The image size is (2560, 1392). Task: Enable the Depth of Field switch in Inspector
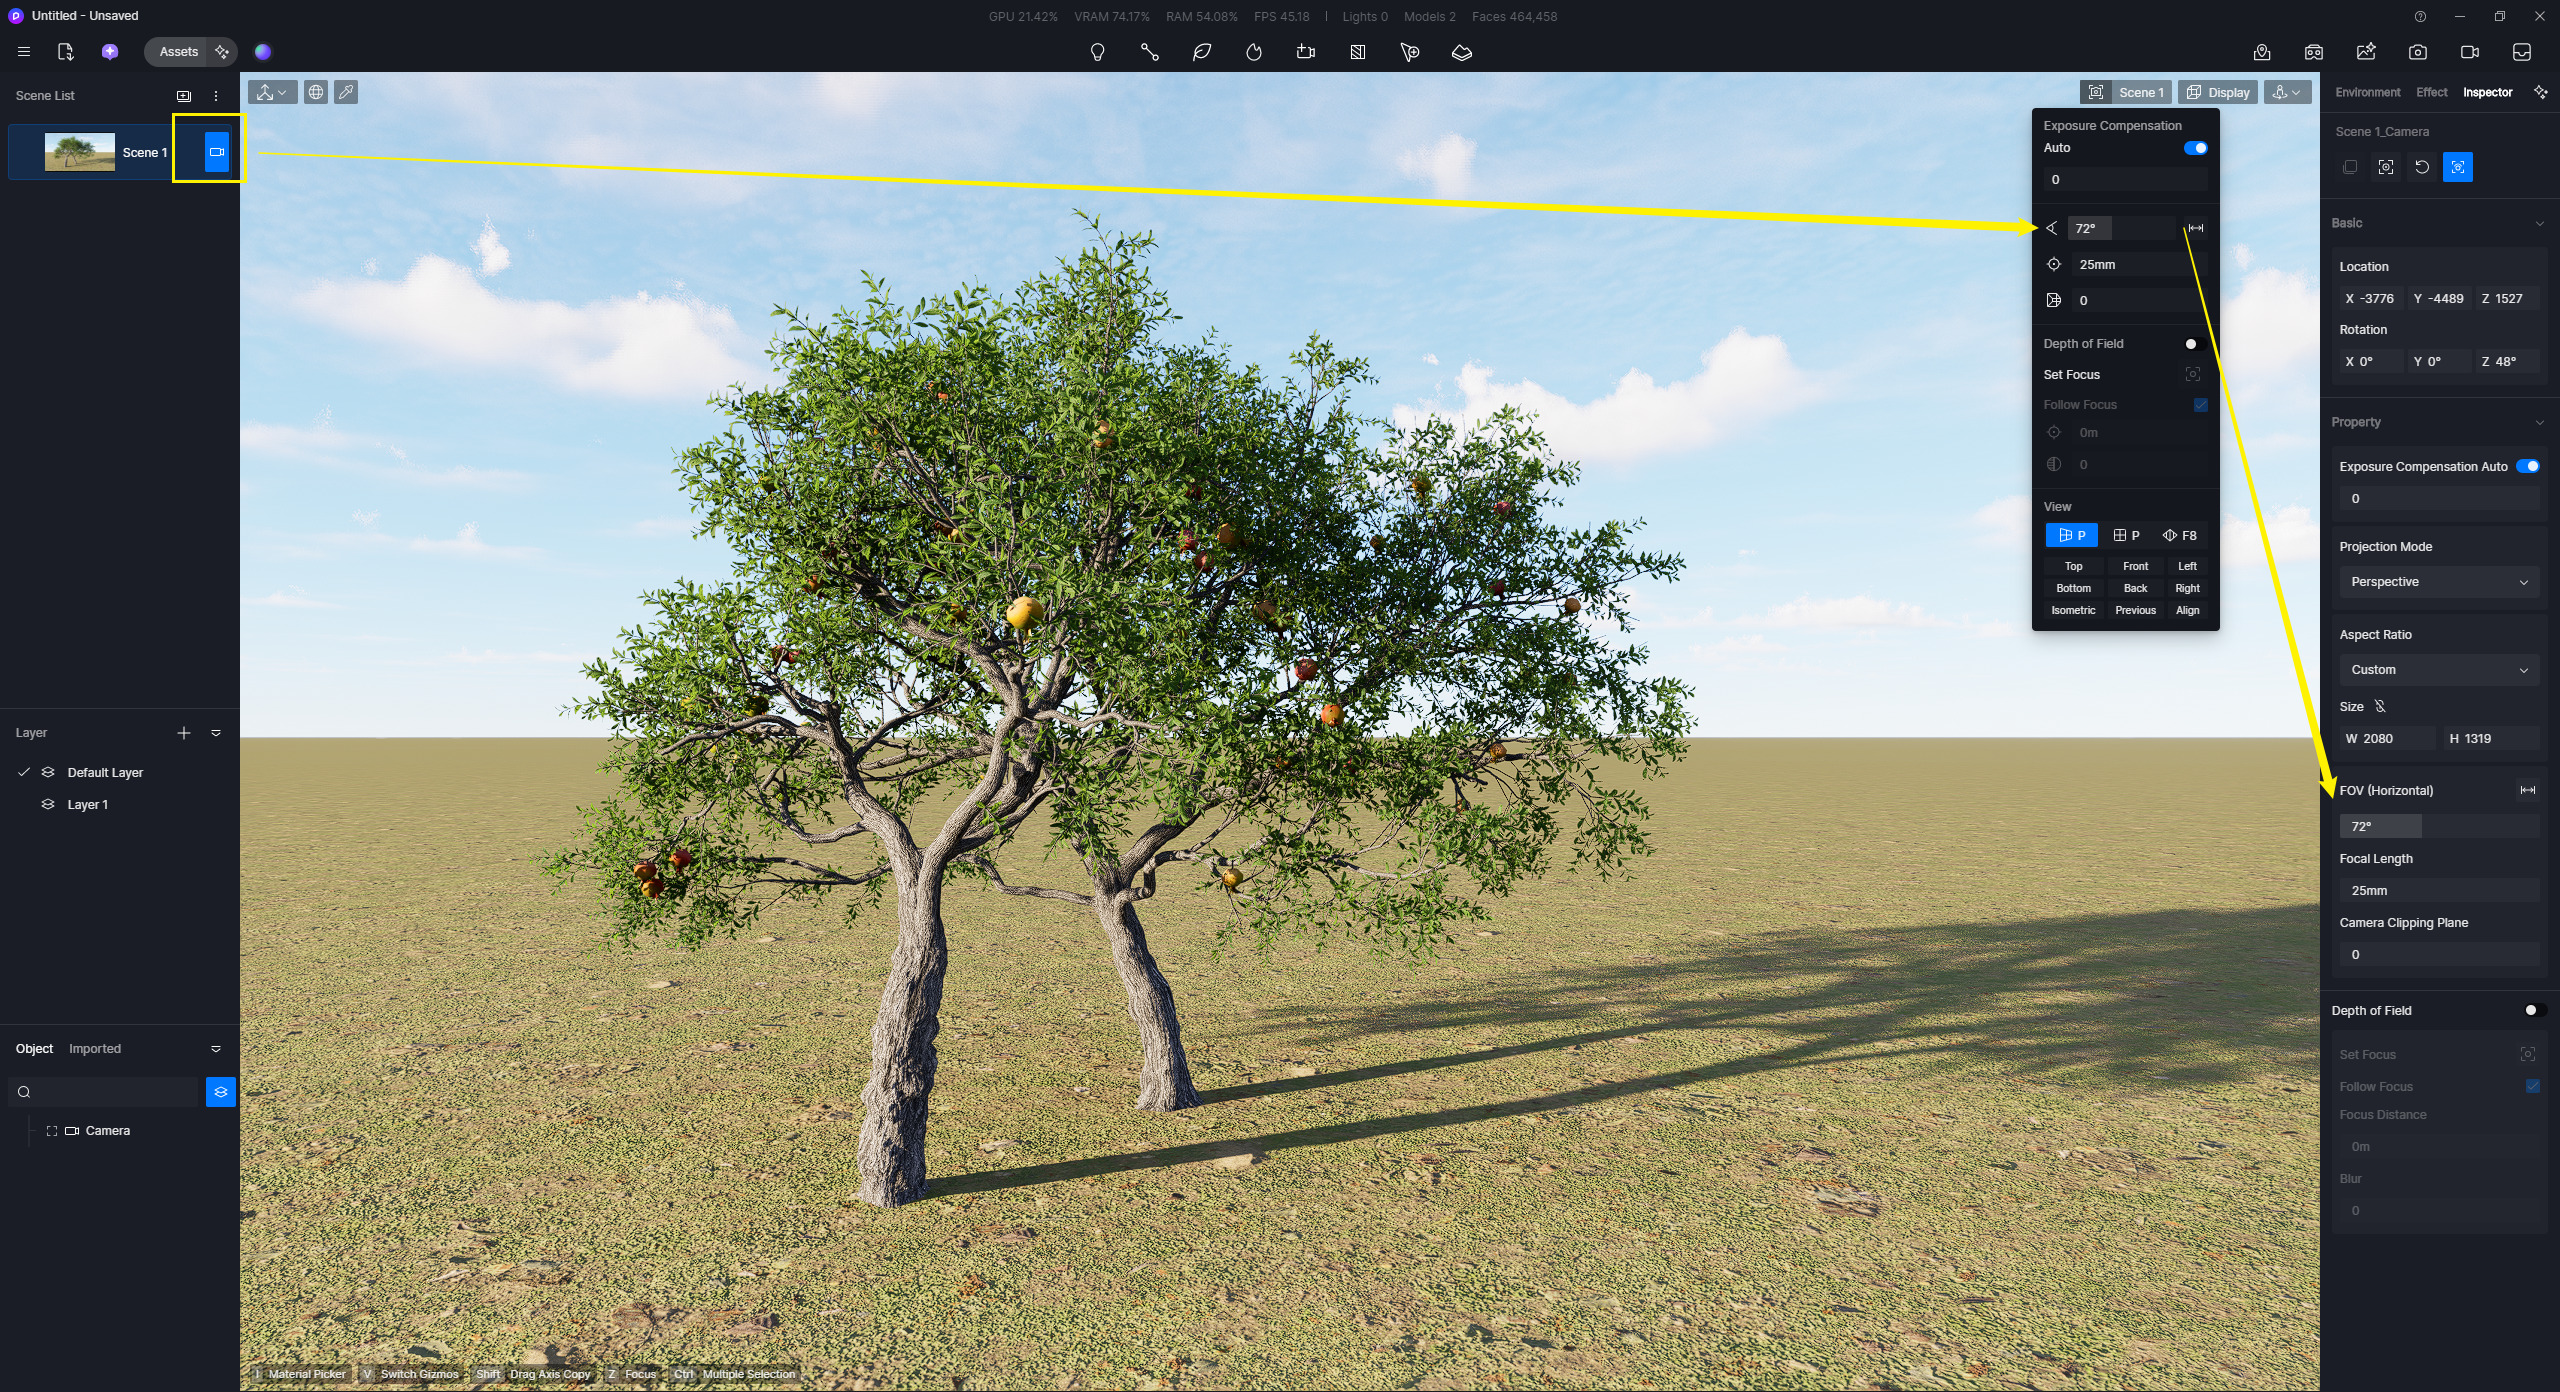2533,1010
